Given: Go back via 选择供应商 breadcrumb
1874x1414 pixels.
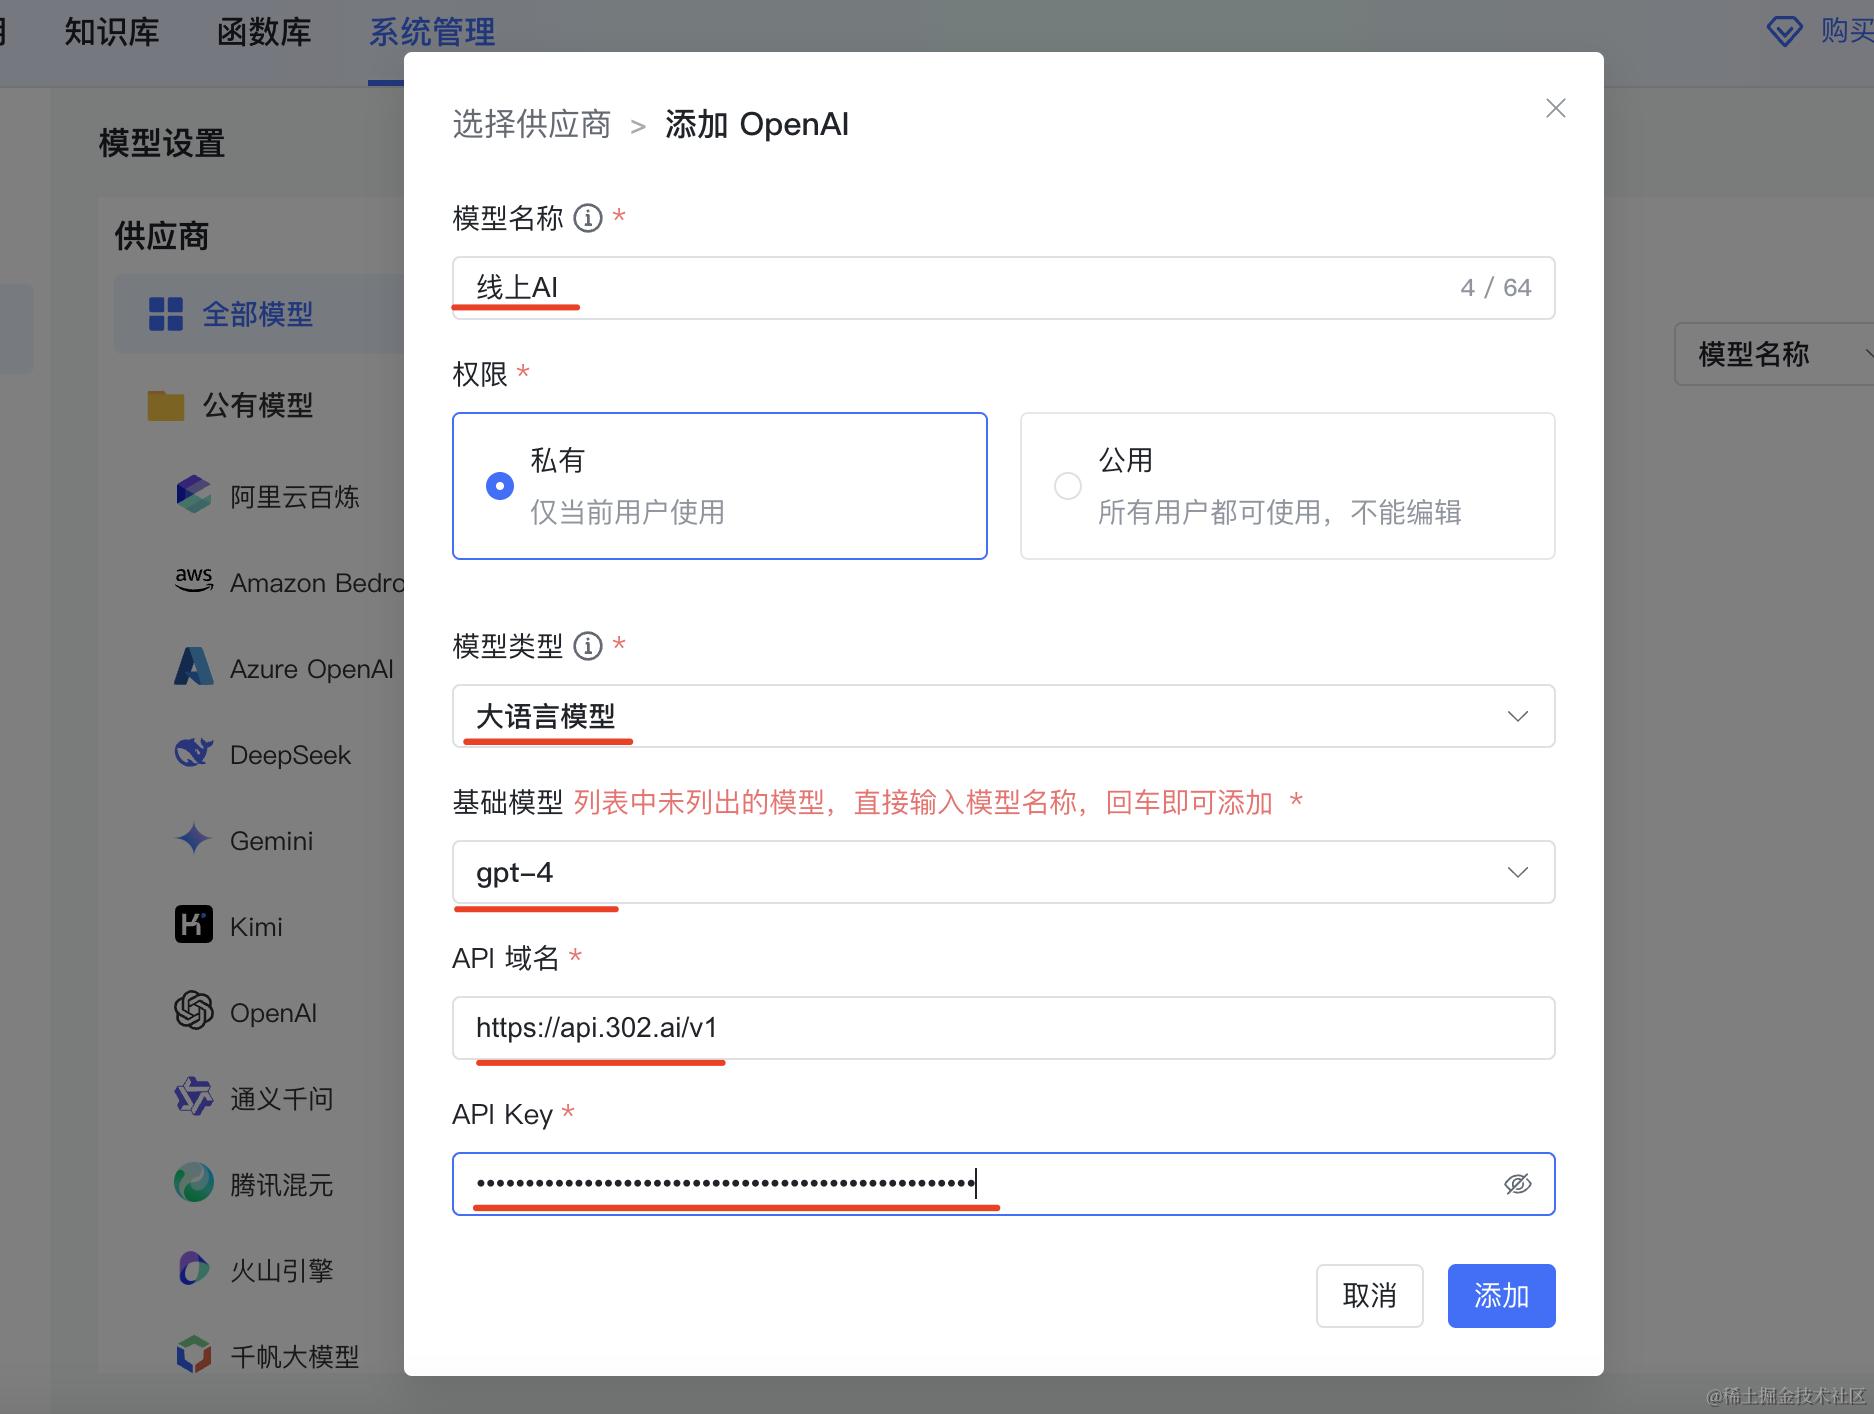Looking at the screenshot, I should coord(531,124).
